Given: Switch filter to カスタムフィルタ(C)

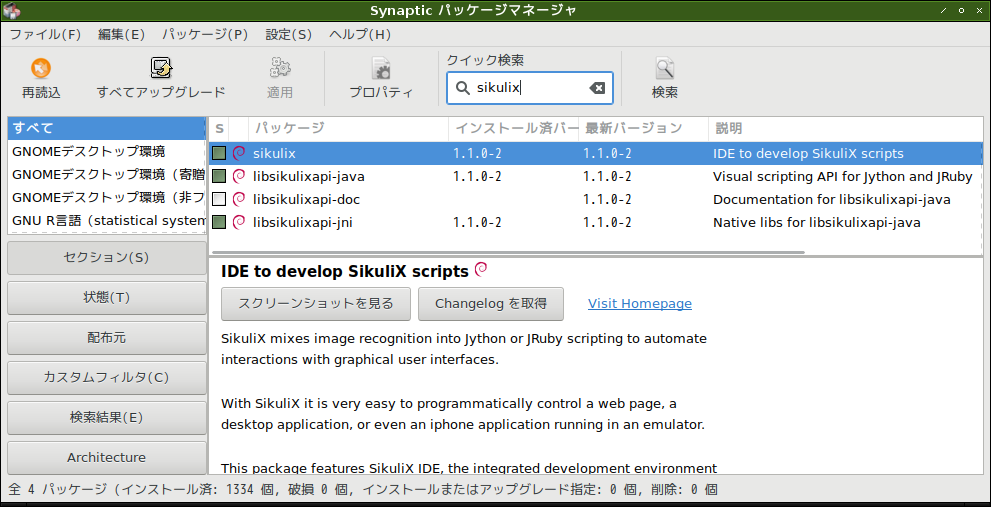Looking at the screenshot, I should point(107,378).
